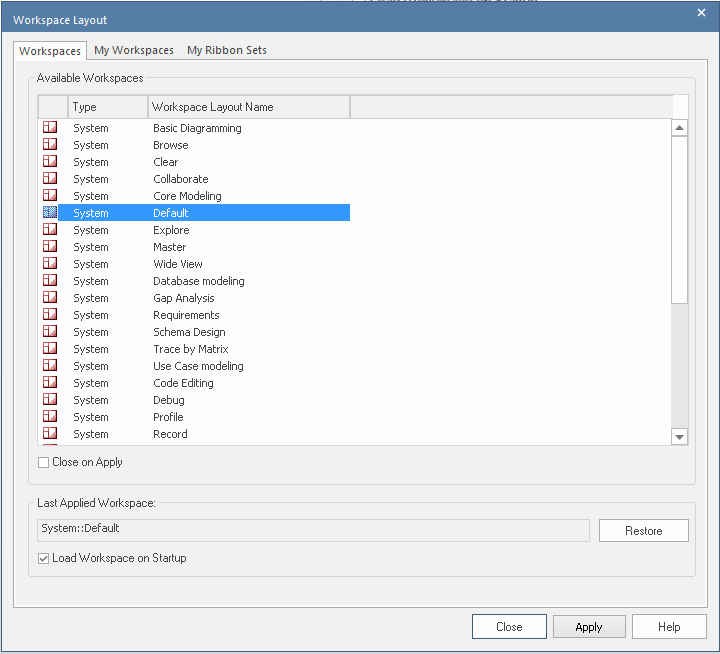Image resolution: width=720 pixels, height=654 pixels.
Task: Click the Requirements workspace icon
Action: click(x=50, y=315)
